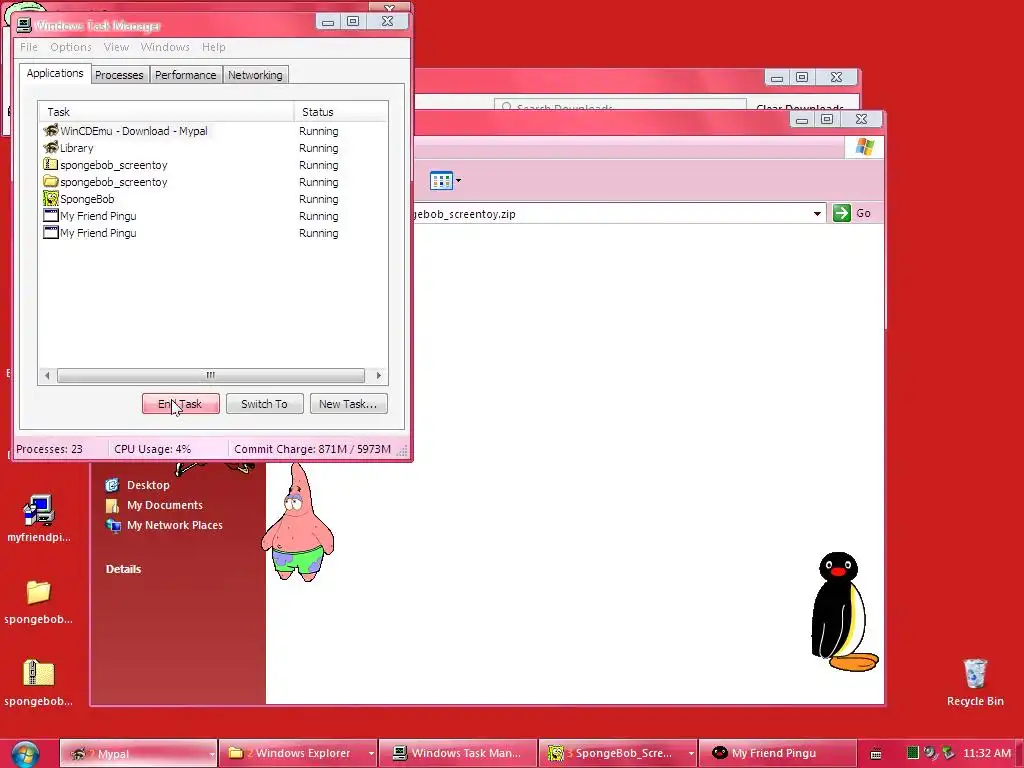Expand the Windows Explorer taskbar group arrow
1024x768 pixels.
click(x=371, y=754)
